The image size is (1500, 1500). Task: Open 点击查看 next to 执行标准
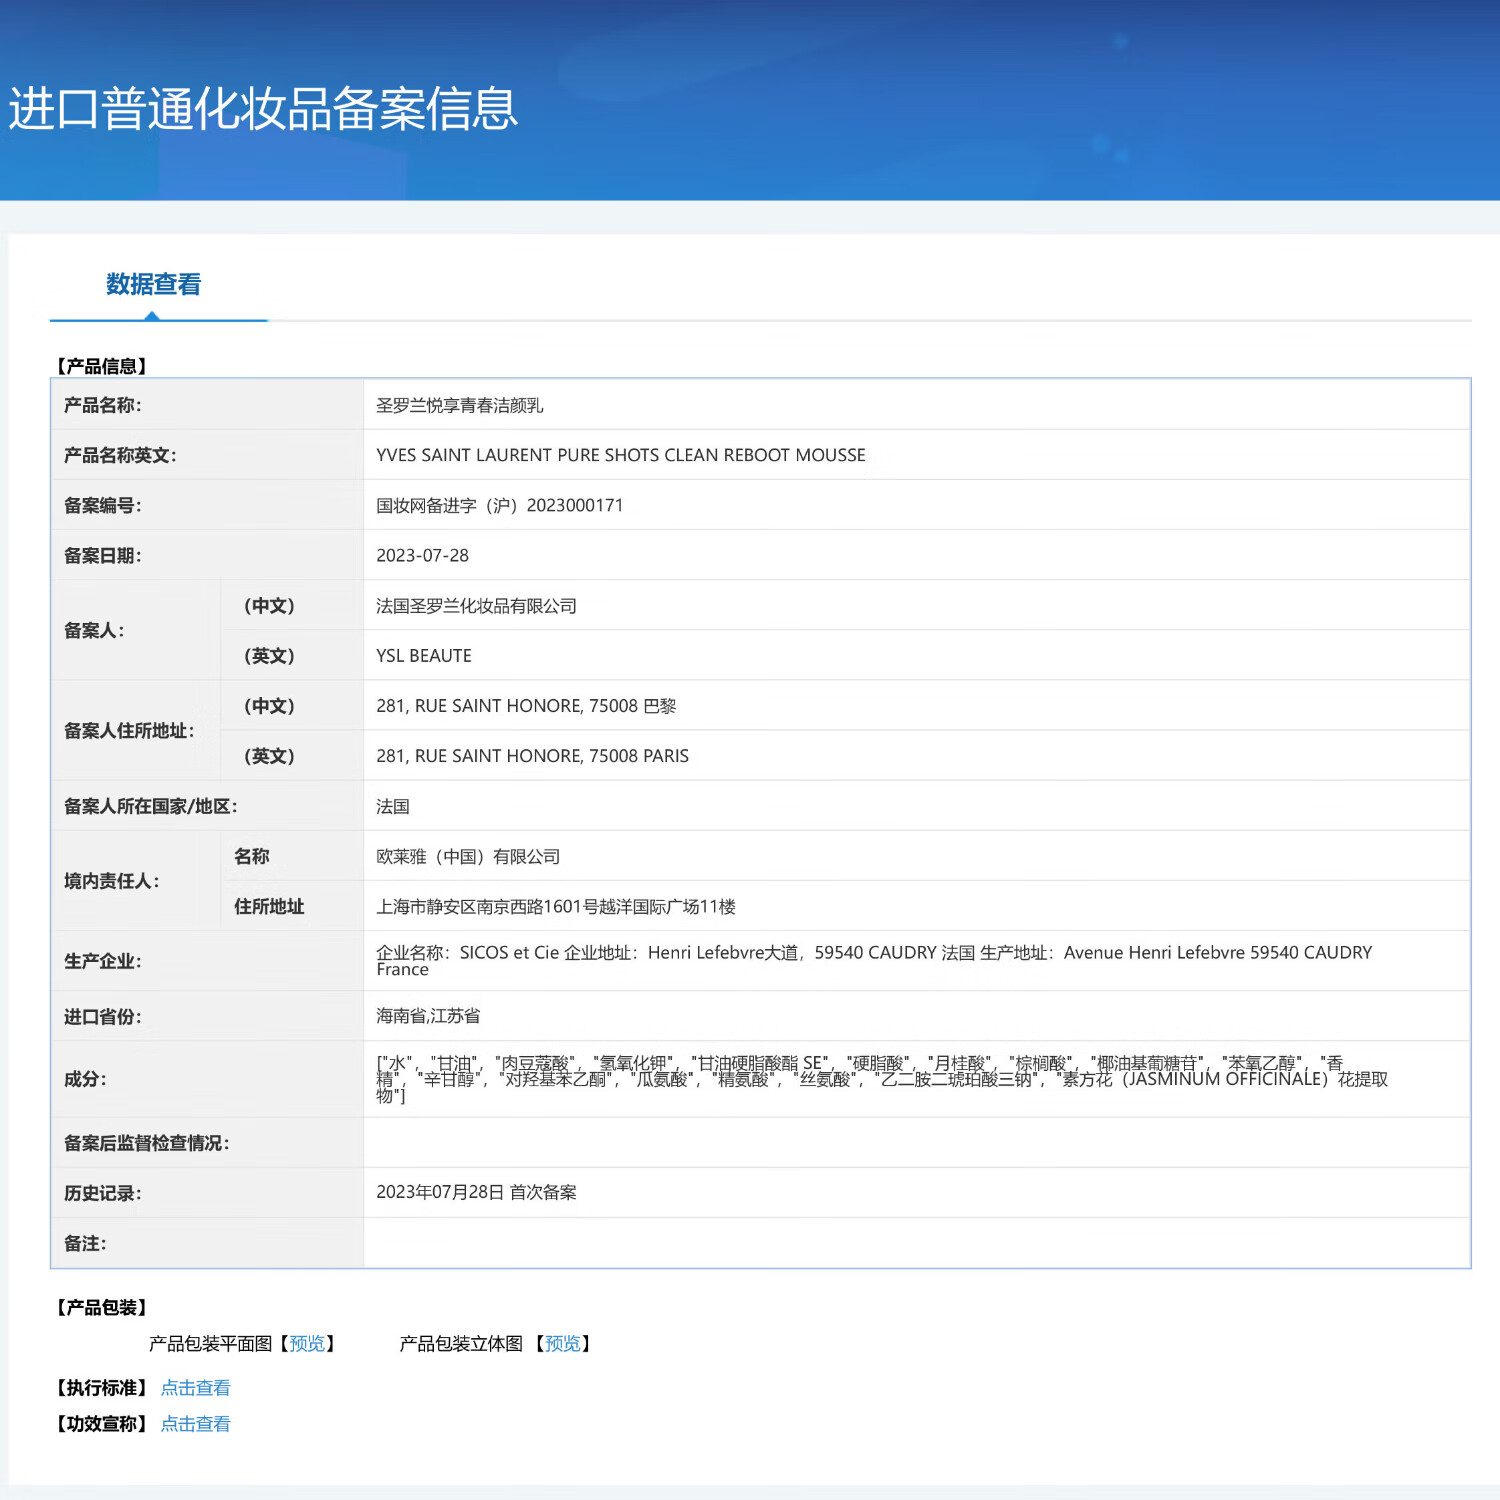[195, 1387]
